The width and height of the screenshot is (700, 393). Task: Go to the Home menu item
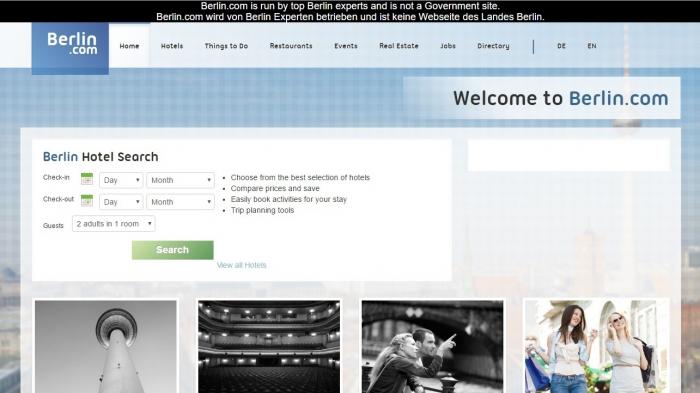[x=129, y=46]
